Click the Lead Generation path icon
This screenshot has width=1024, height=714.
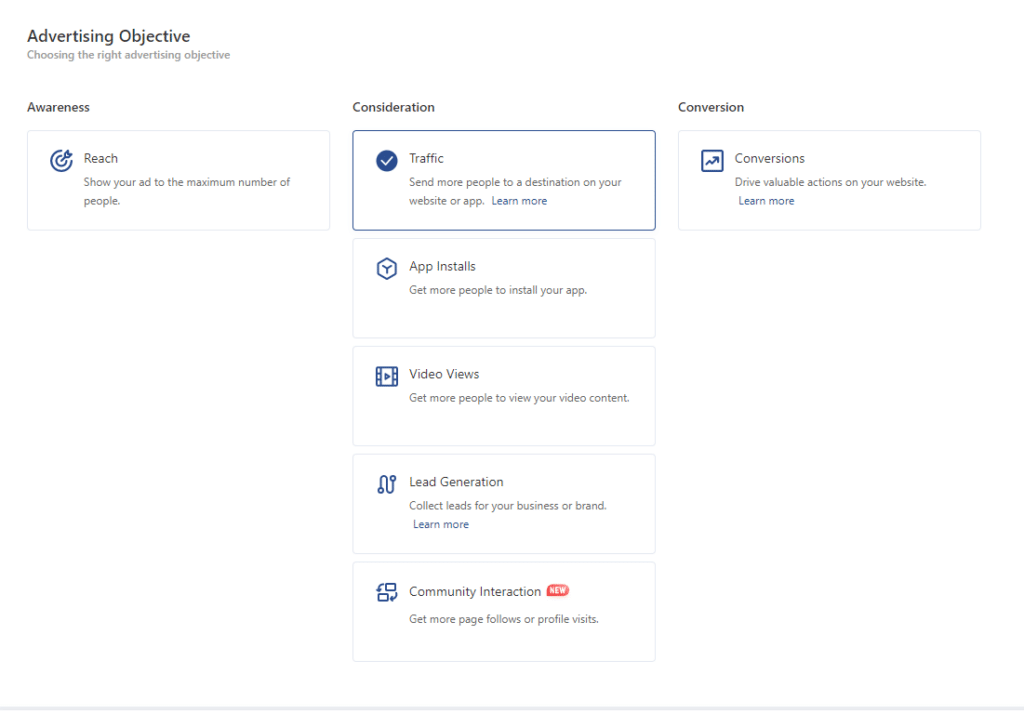[x=387, y=484]
